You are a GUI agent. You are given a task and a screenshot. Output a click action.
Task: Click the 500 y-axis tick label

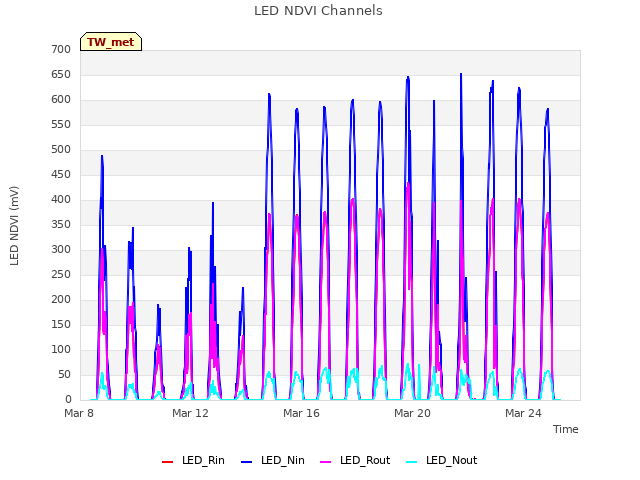(61, 150)
